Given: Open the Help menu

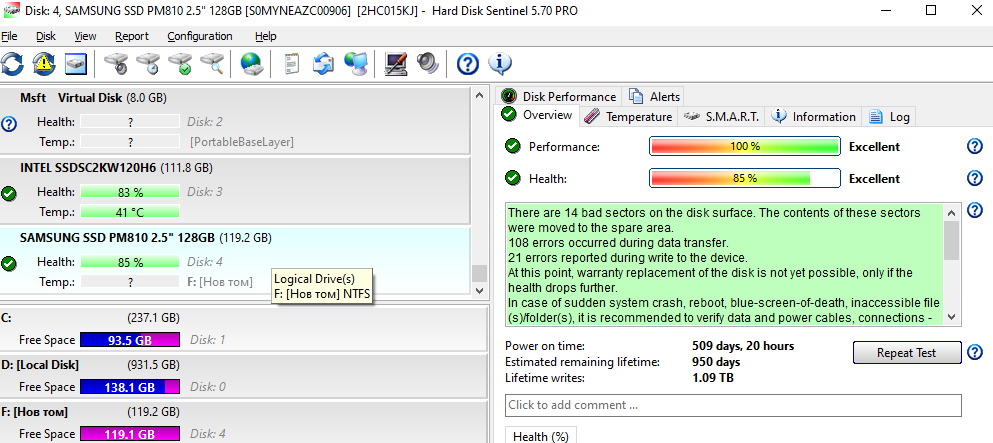Looking at the screenshot, I should coord(265,36).
